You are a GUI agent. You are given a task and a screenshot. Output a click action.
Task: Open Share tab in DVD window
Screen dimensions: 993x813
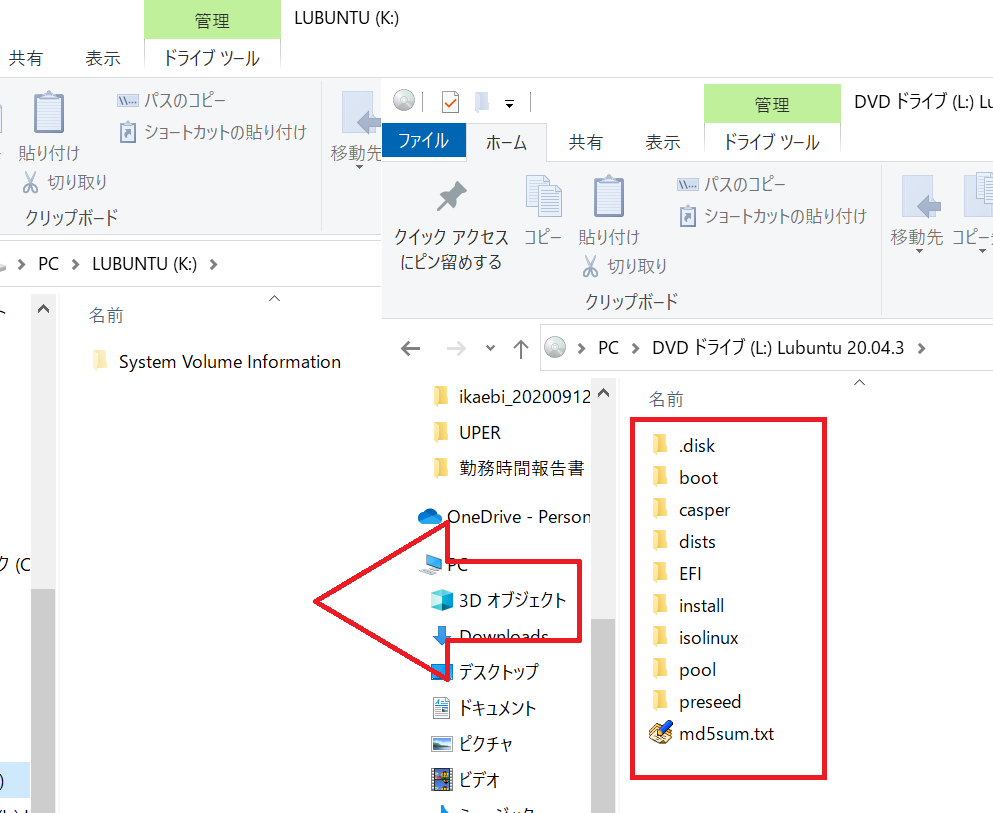(x=585, y=142)
